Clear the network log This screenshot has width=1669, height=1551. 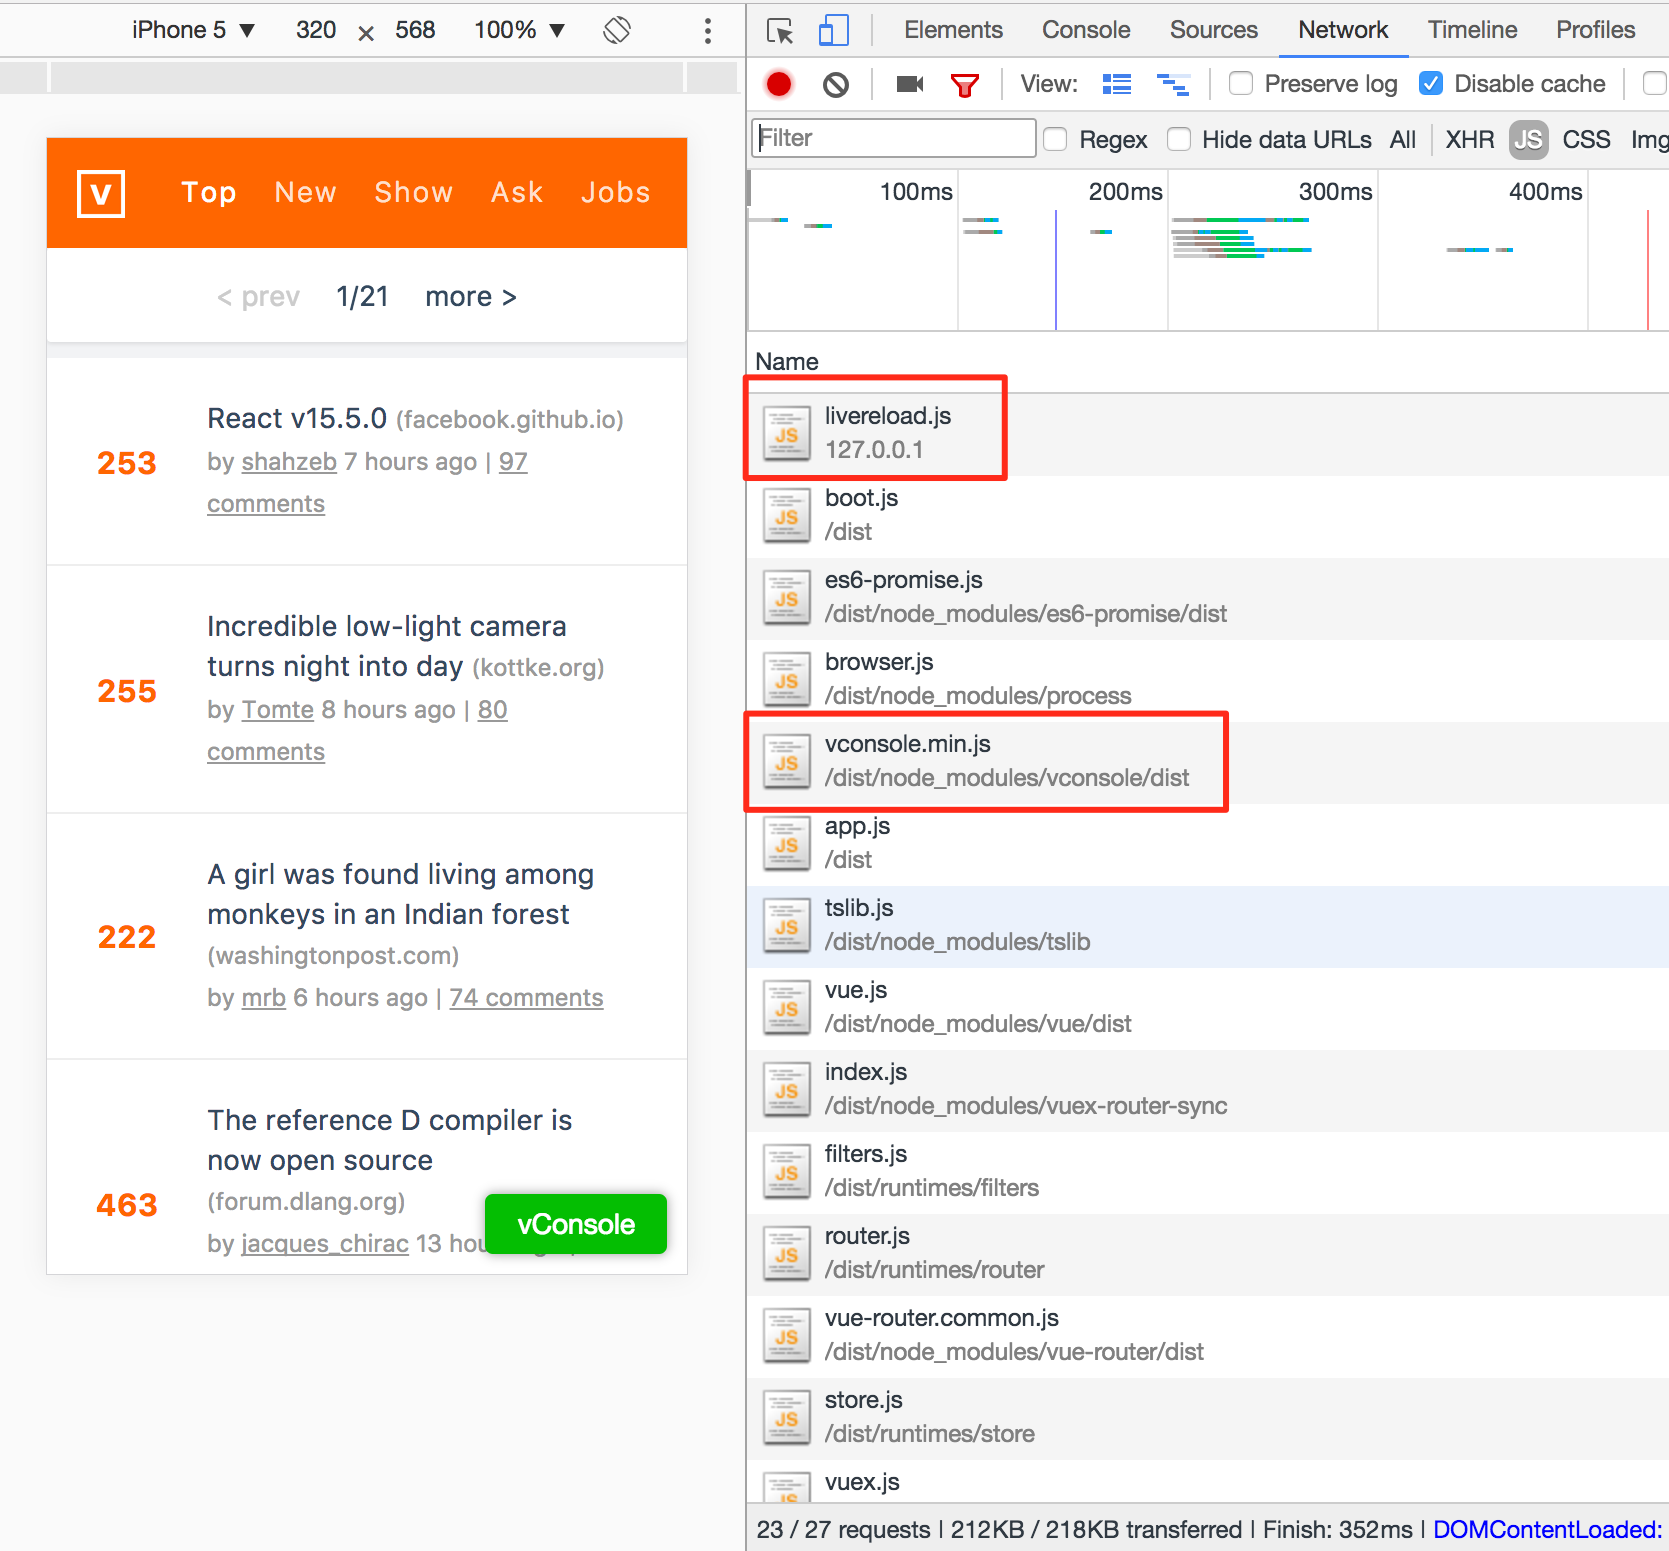pos(836,85)
